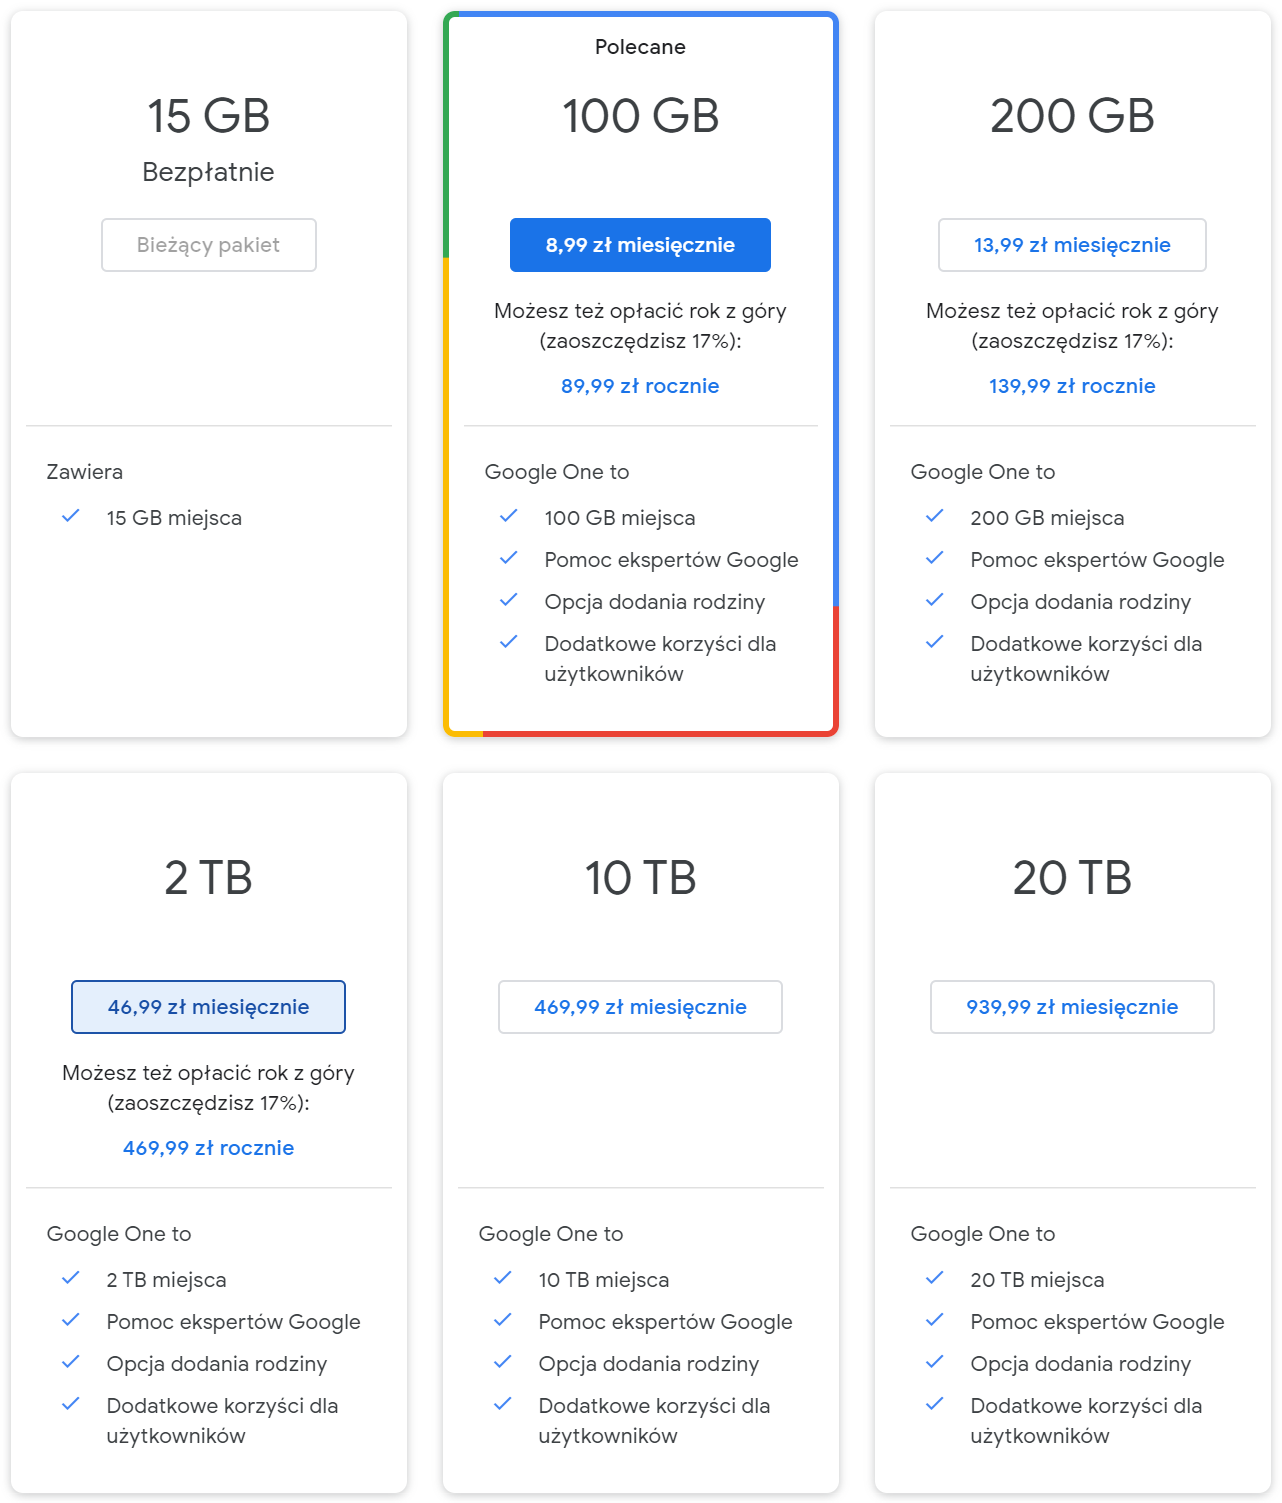
Task: Open the "469,99 zł rocznie" 2 TB annual link
Action: coord(209,1148)
